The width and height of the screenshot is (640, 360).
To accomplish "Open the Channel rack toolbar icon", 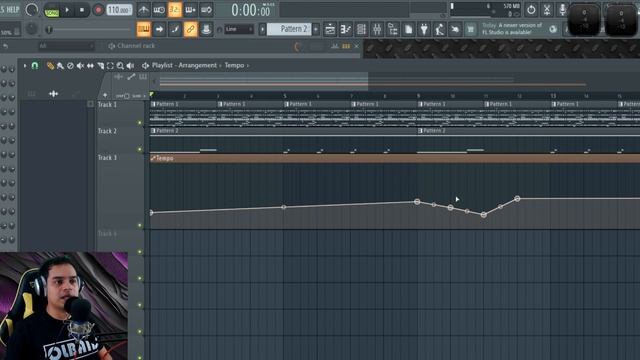I will pyautogui.click(x=361, y=29).
